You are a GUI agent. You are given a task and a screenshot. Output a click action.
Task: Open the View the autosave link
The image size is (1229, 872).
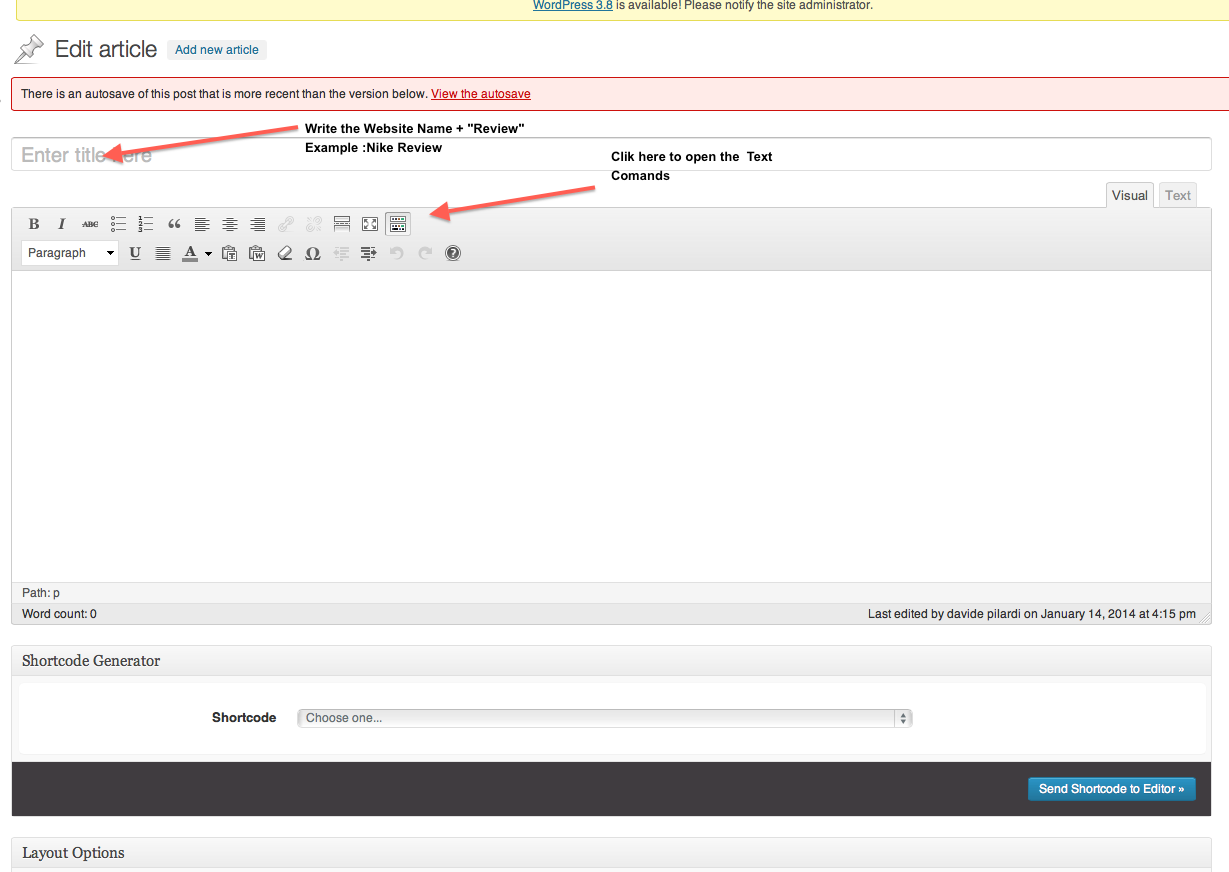click(480, 94)
